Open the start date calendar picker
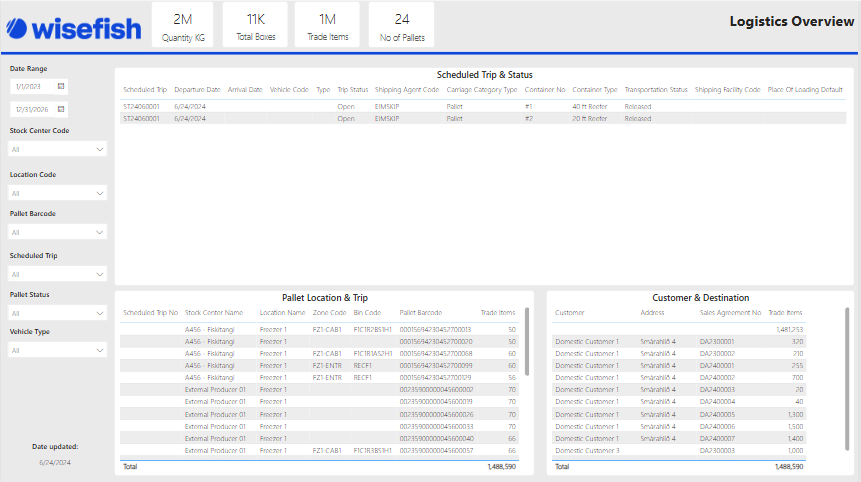Image resolution: width=861 pixels, height=482 pixels. click(x=61, y=87)
